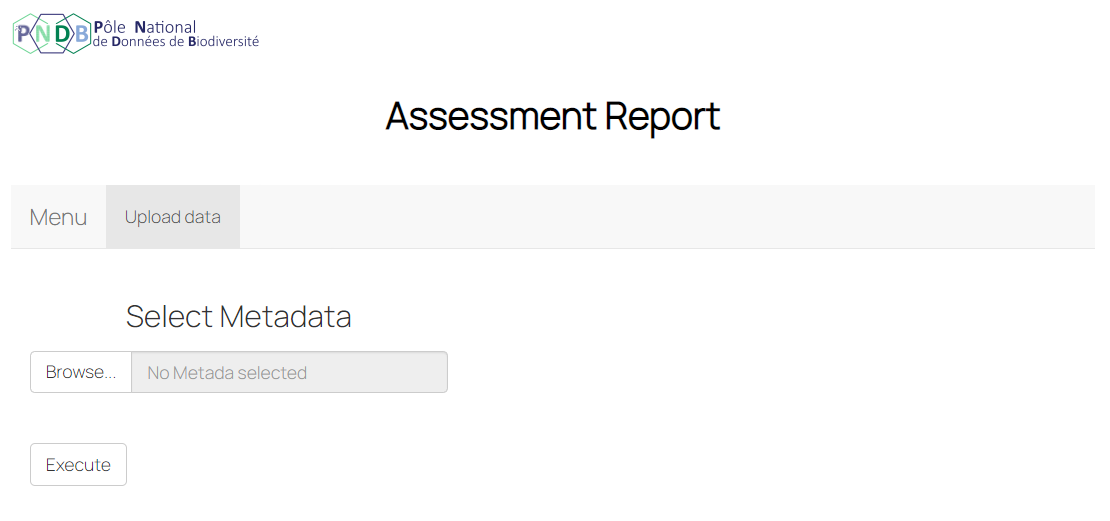Focus the metadata filename placeholder box
This screenshot has height=521, width=1110.
pos(290,372)
